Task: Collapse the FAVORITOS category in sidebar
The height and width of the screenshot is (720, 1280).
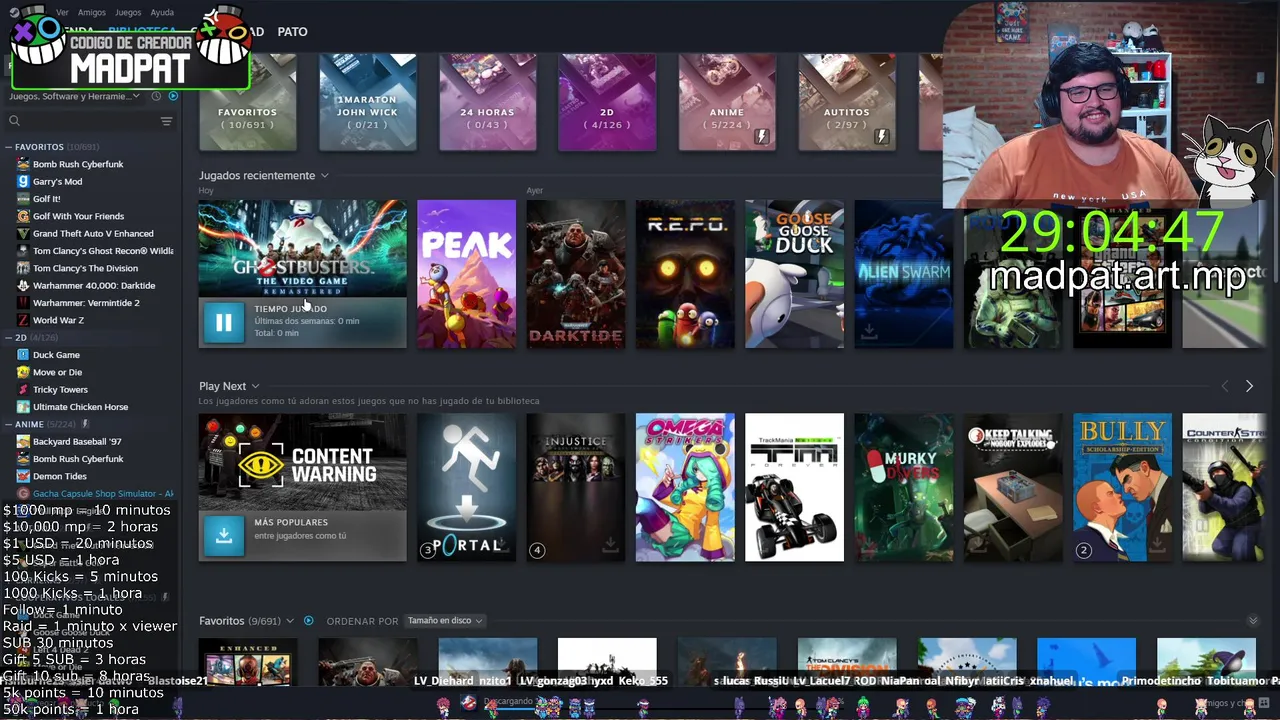Action: tap(9, 147)
